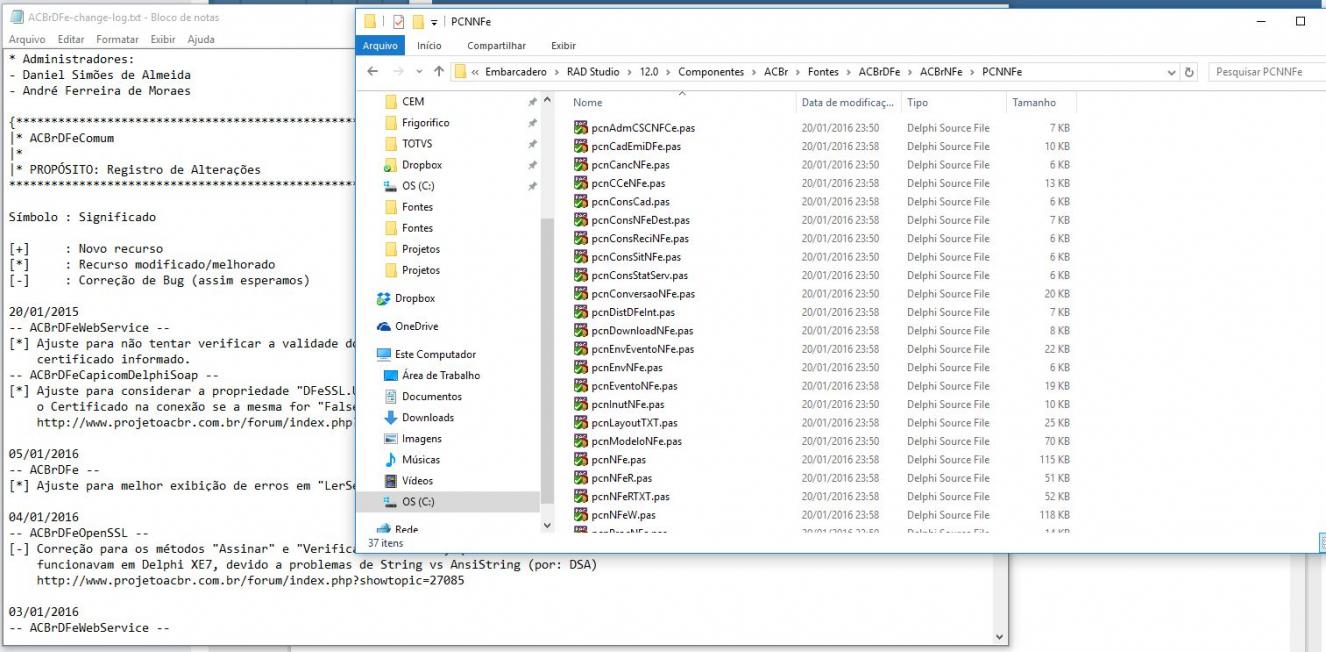Screen dimensions: 1326x652
Task: Click in the Pesquisar PCNNFe search box
Action: click(1265, 72)
